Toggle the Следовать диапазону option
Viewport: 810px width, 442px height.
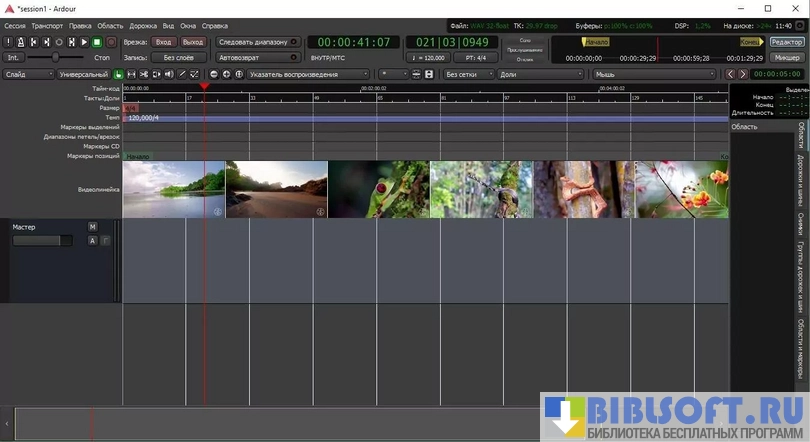[257, 42]
